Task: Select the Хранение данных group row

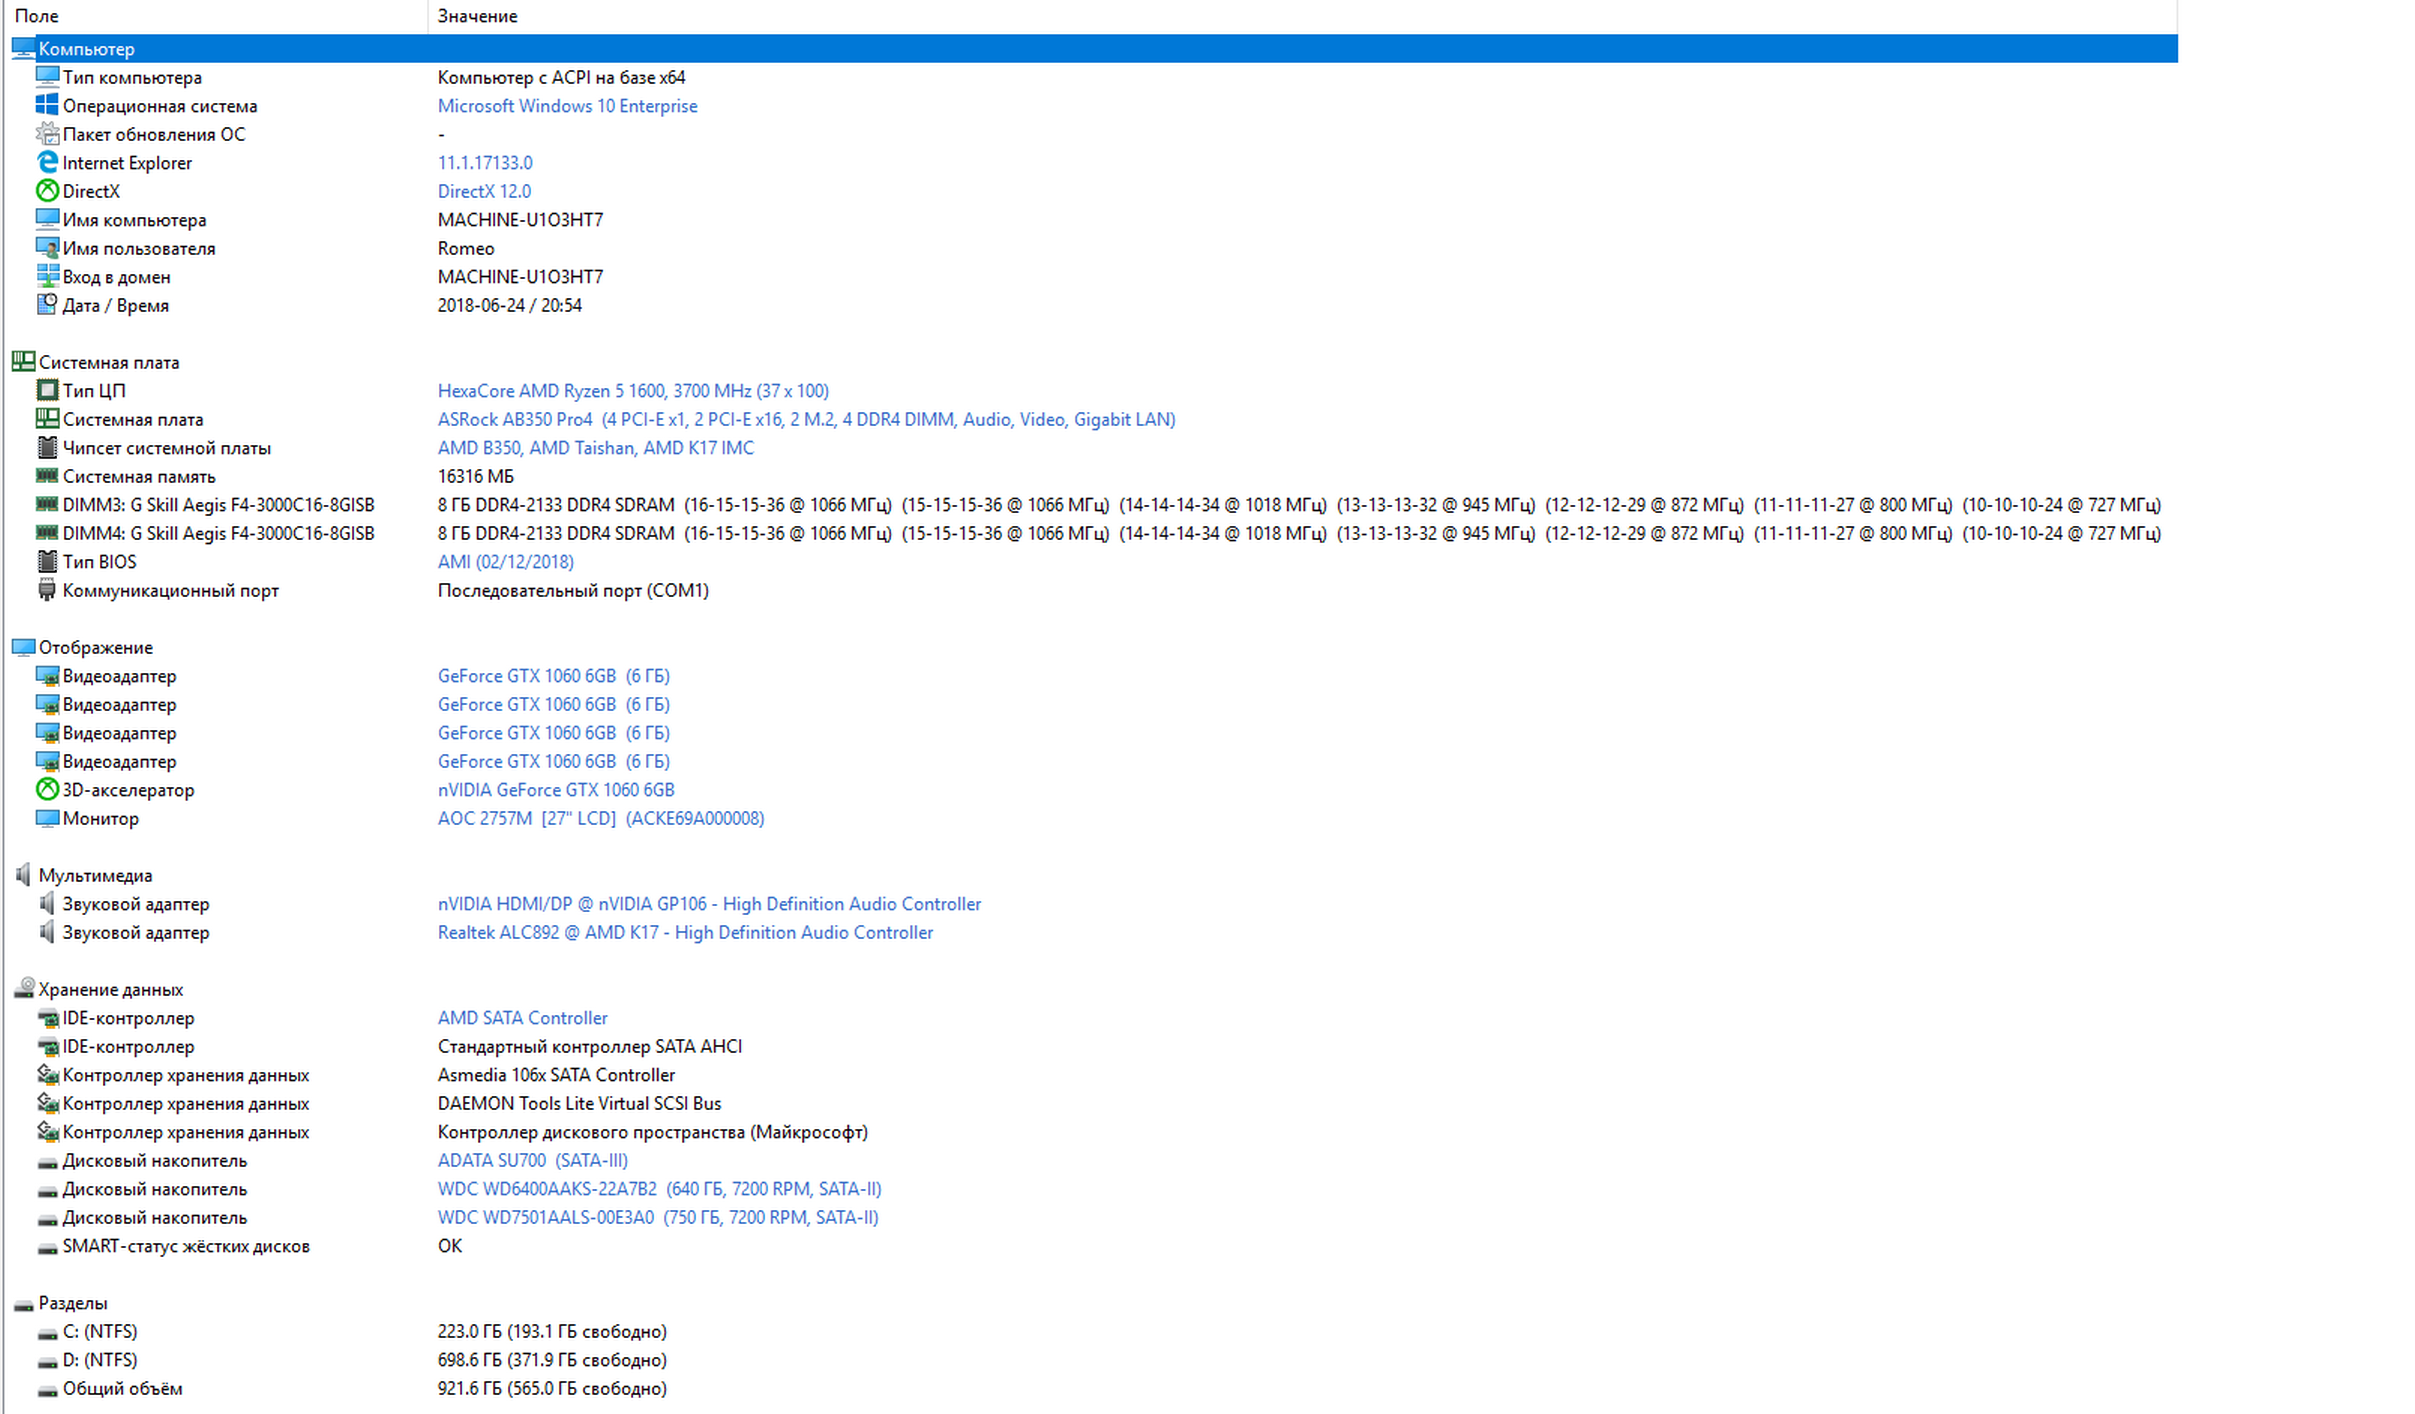Action: [x=110, y=989]
